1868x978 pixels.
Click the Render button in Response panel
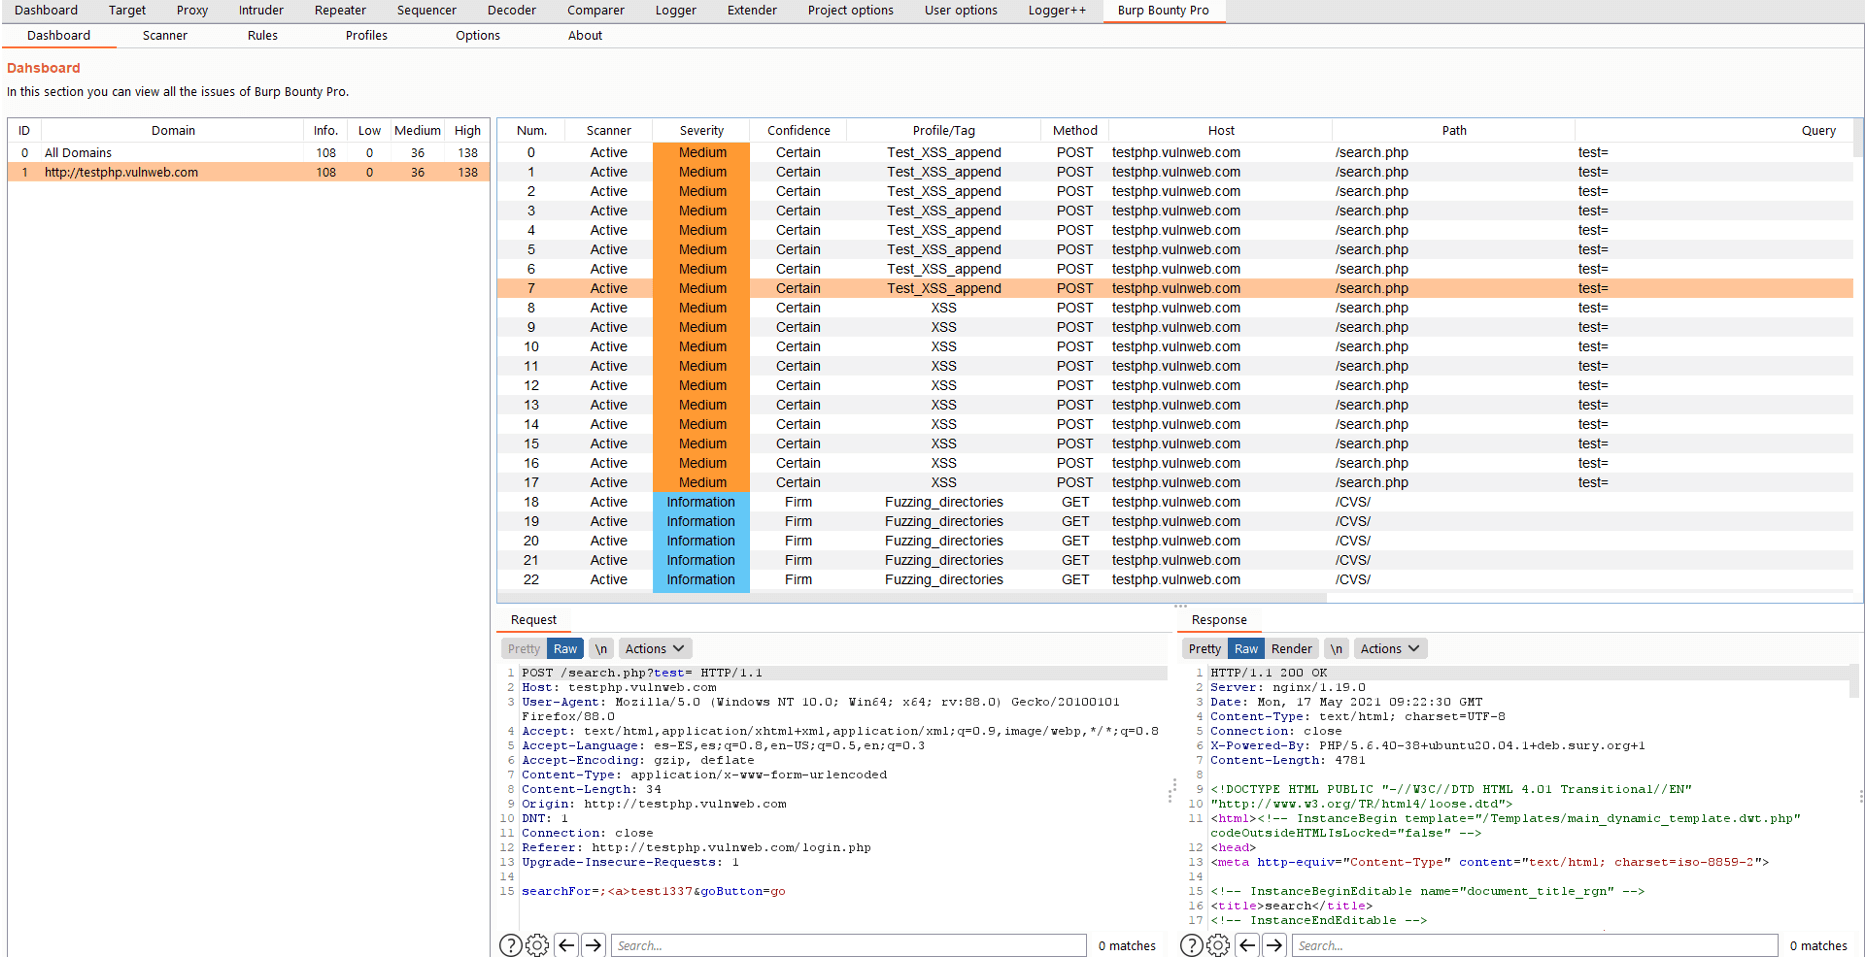pyautogui.click(x=1292, y=648)
